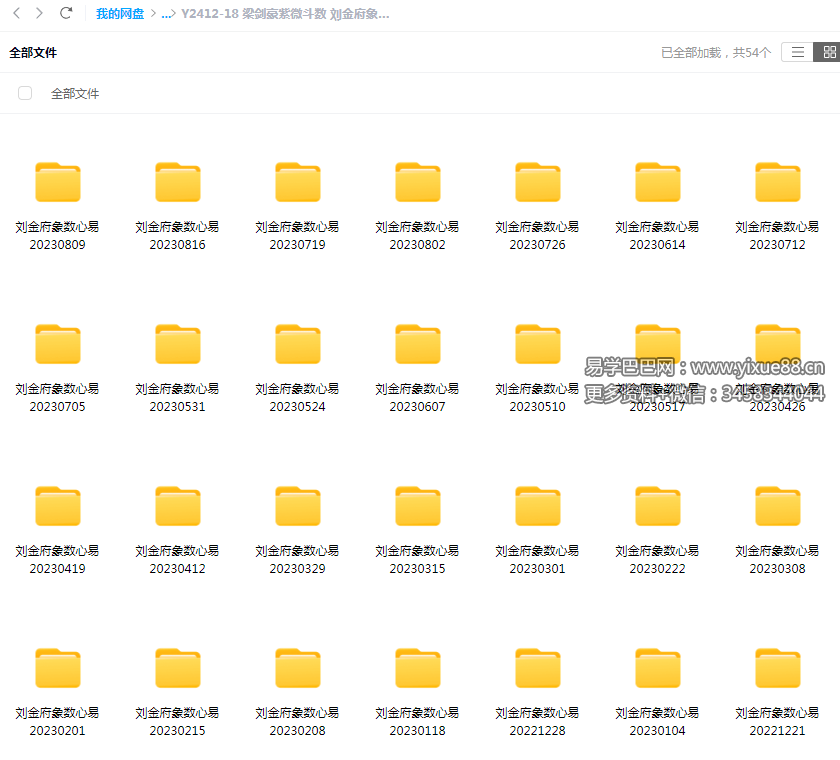
Task: Open the folder dated 20230301
Action: pos(538,507)
